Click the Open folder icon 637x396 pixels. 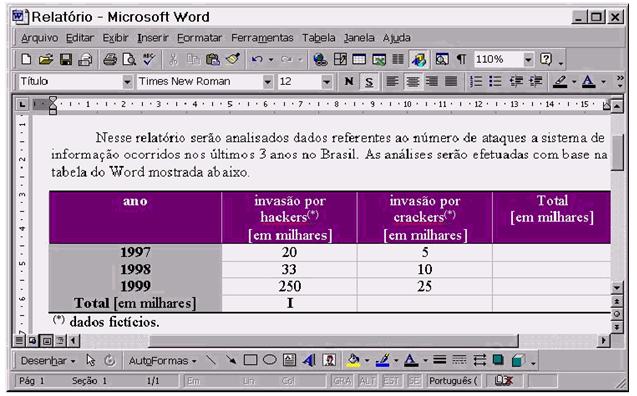coord(46,60)
